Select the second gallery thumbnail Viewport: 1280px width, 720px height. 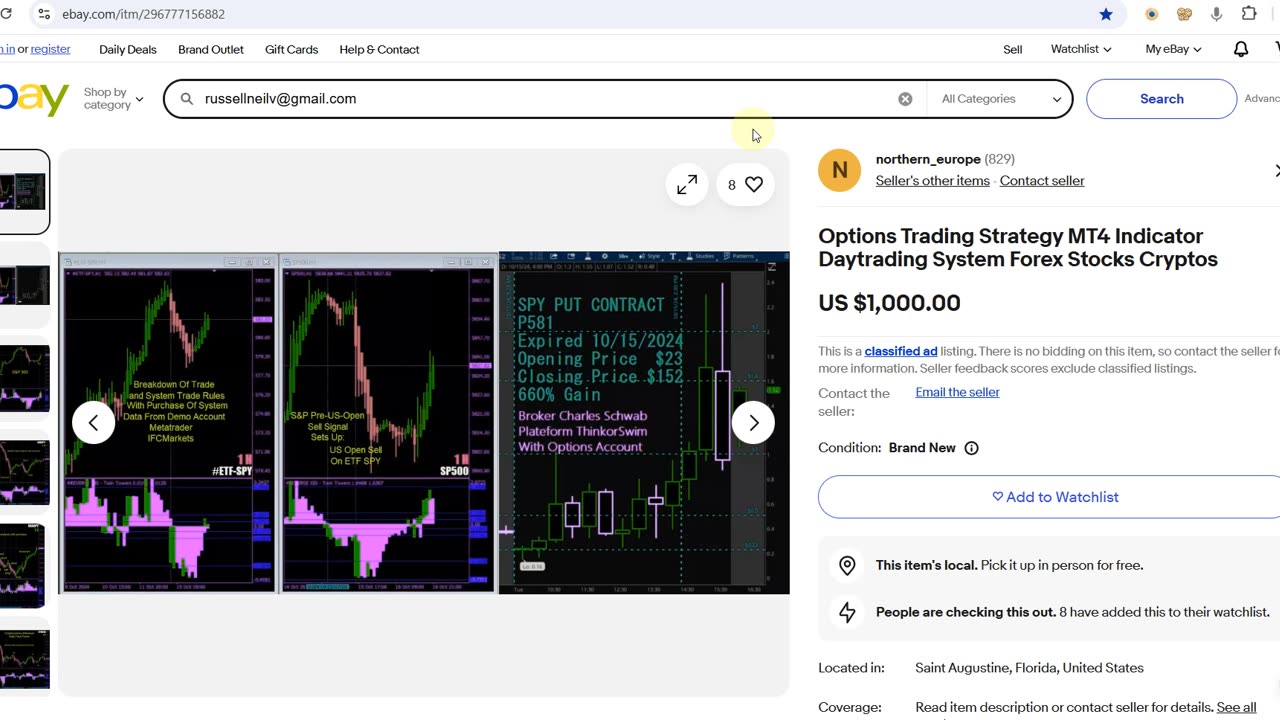[x=24, y=285]
